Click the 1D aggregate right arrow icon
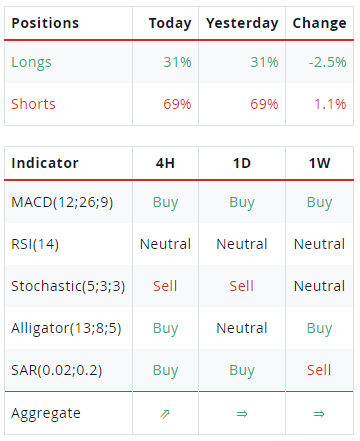The width and height of the screenshot is (360, 441). [x=242, y=414]
